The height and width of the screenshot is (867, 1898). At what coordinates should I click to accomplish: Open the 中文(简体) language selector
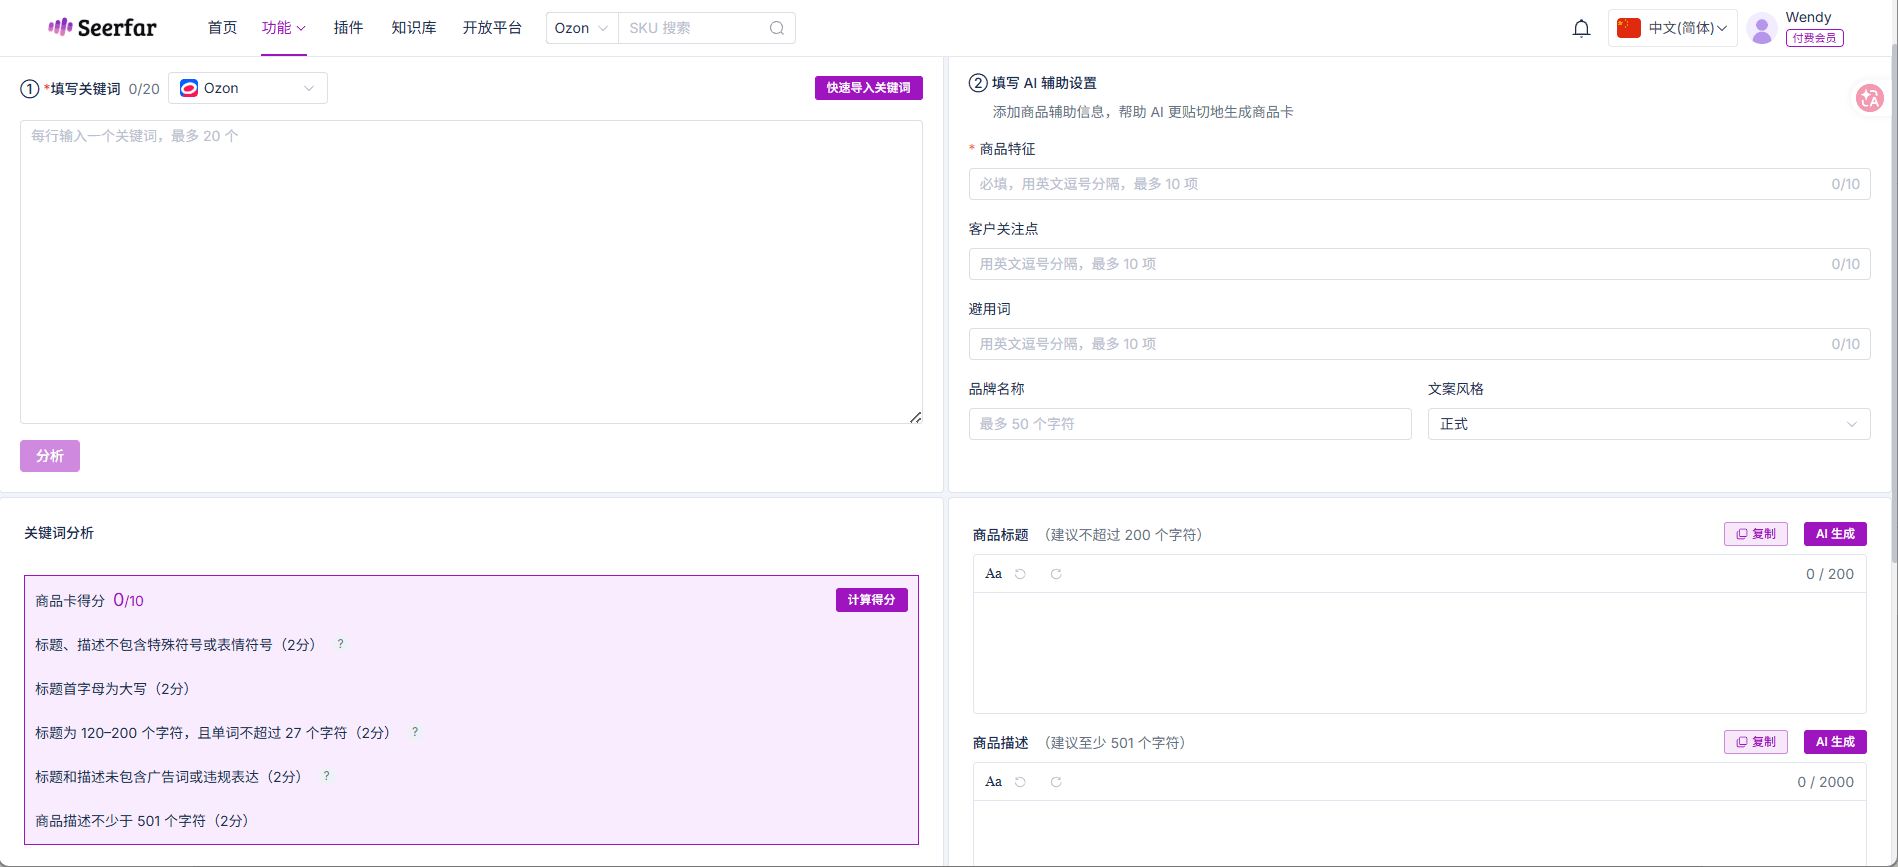point(1672,28)
